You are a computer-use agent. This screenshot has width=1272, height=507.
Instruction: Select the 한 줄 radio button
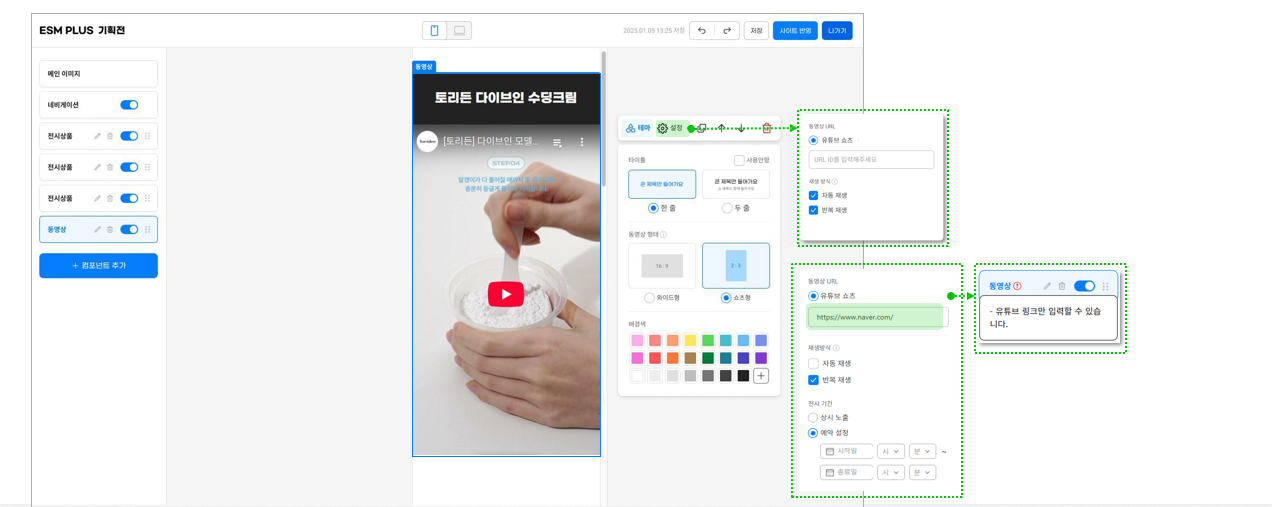point(653,208)
